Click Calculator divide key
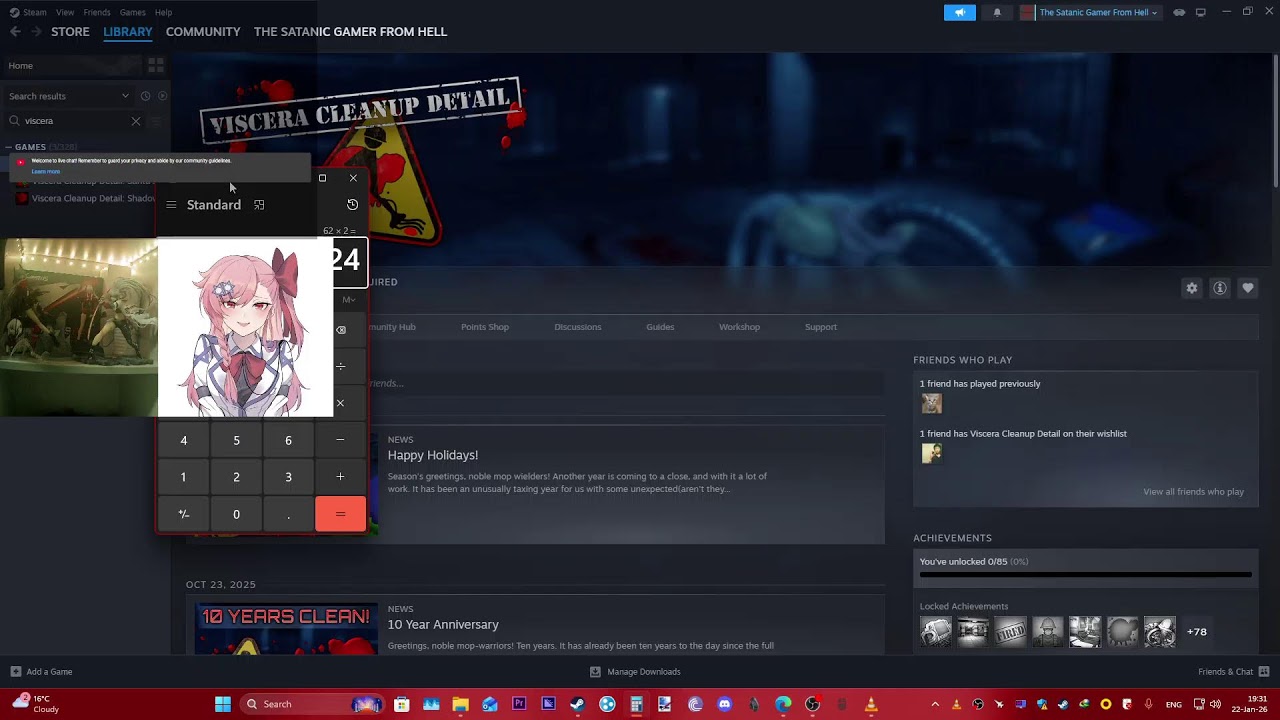Image resolution: width=1280 pixels, height=720 pixels. point(340,367)
